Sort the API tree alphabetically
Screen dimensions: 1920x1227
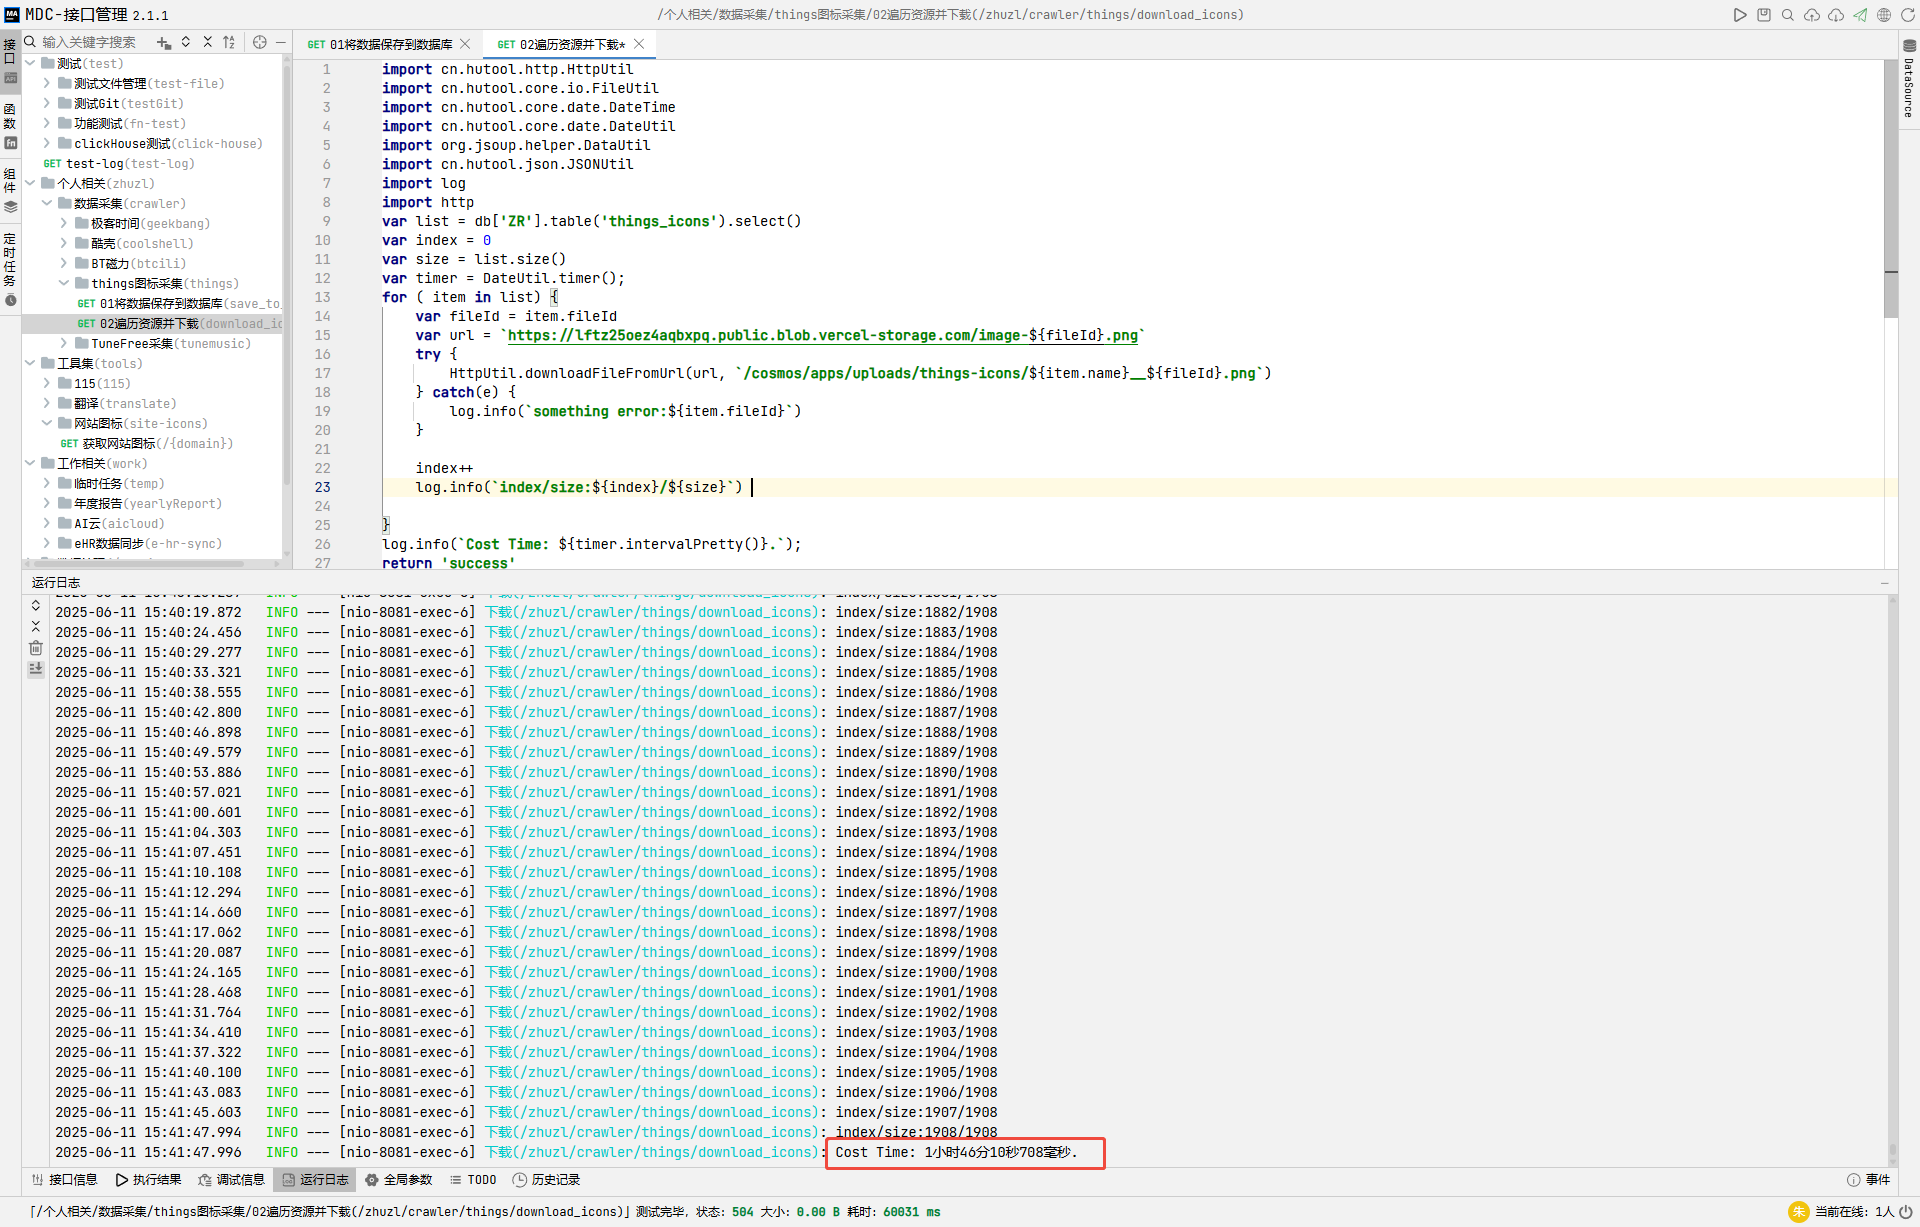pos(229,43)
